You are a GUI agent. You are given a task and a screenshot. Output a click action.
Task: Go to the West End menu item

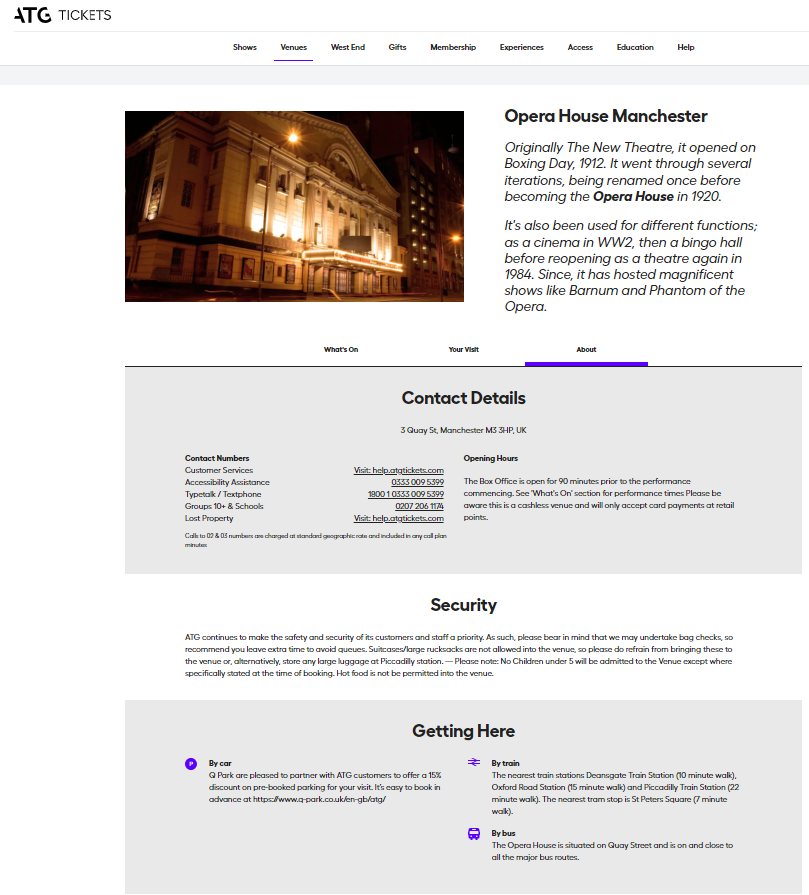[348, 47]
